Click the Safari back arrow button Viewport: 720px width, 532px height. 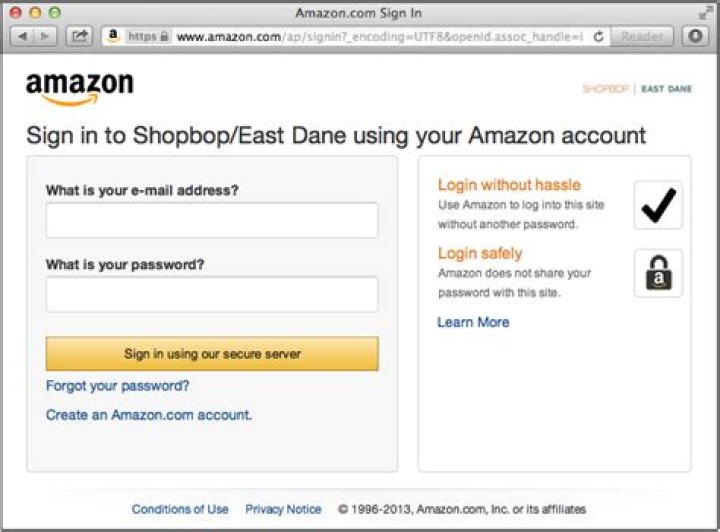[x=22, y=36]
